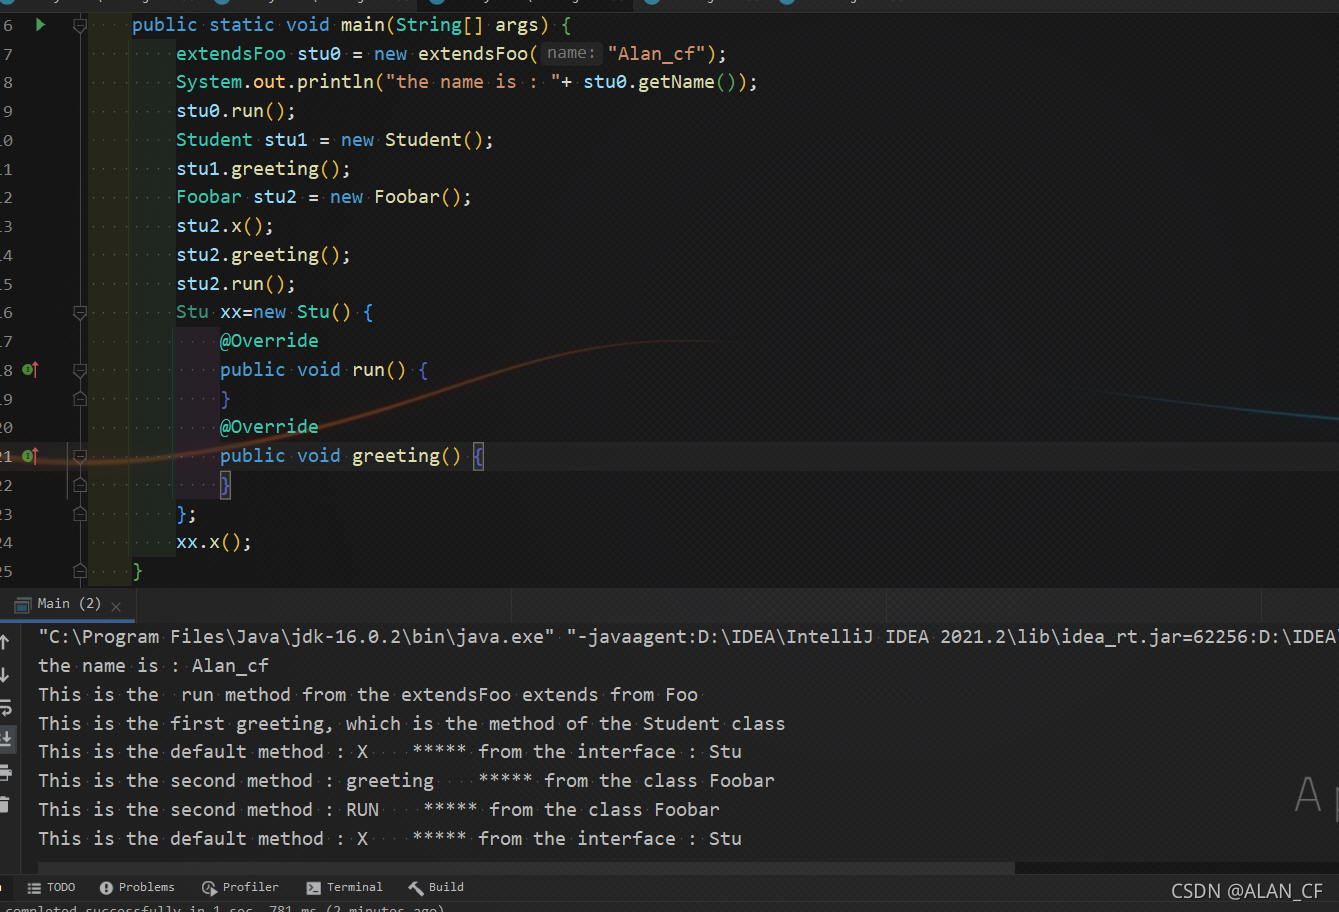Click the last console line 'default method : X'
Viewport: 1339px width, 912px height.
390,839
